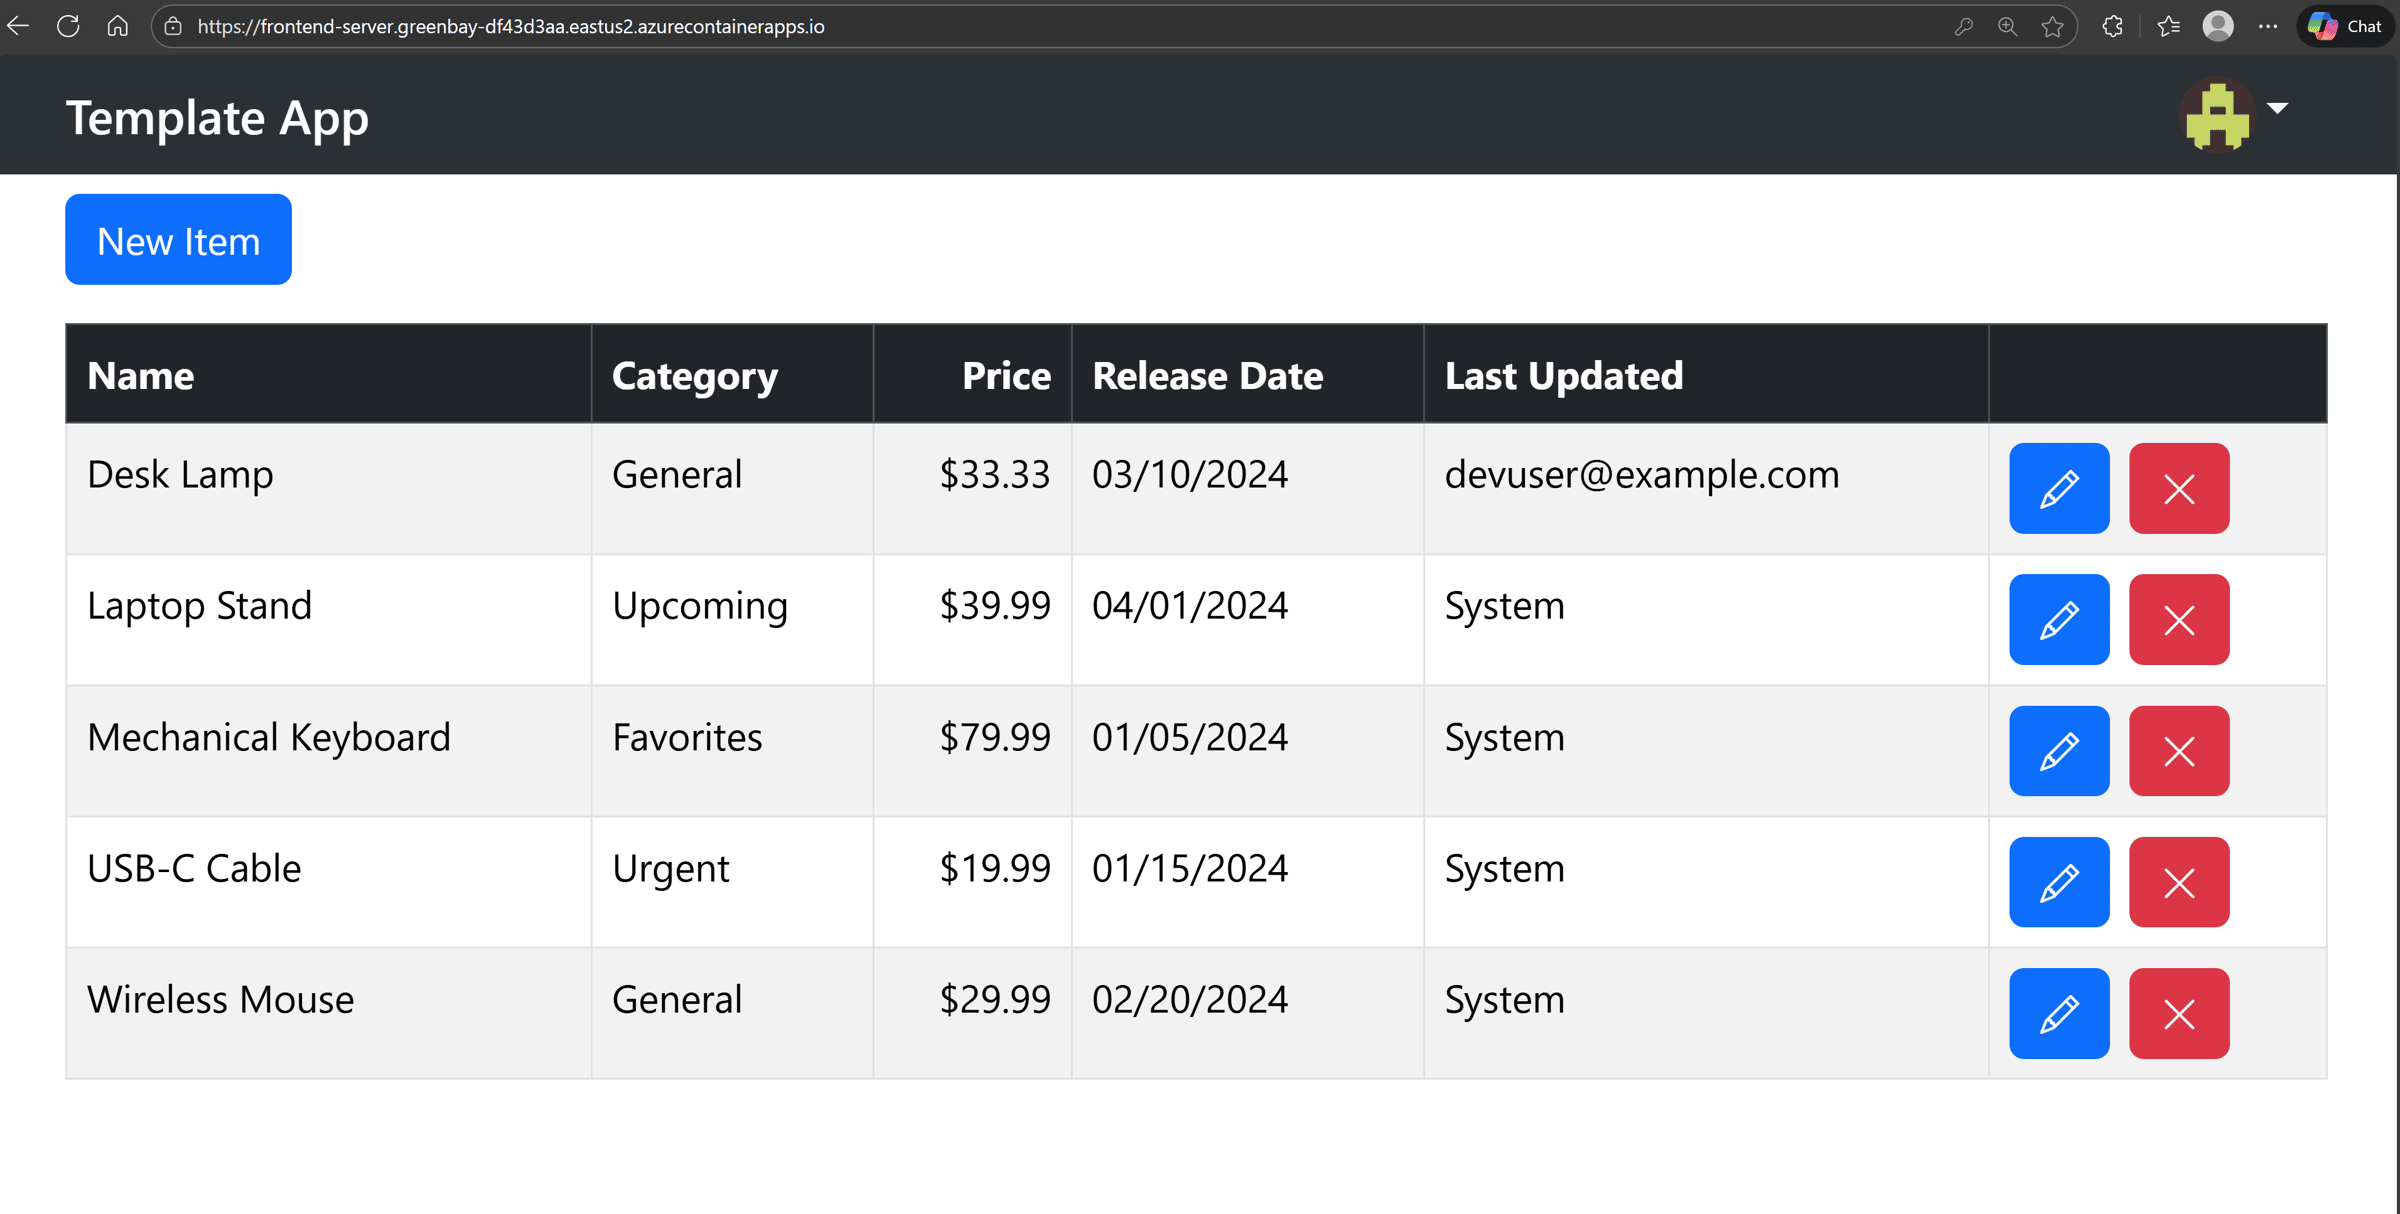
Task: Remove the Laptop Stand entry
Action: coord(2178,619)
